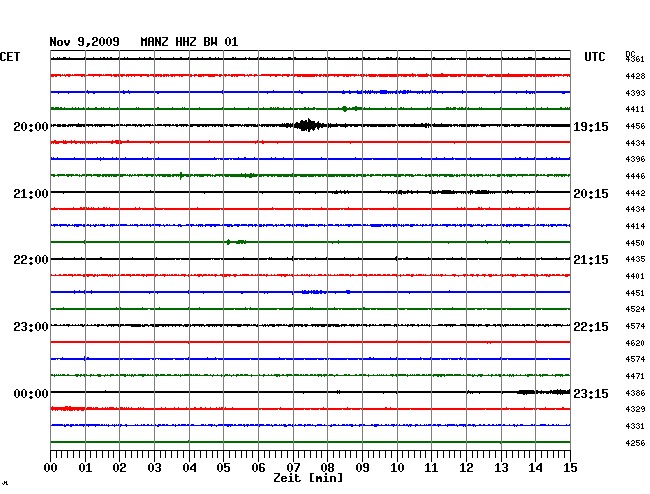Click the date 'Nov 9,2009' in the header
The width and height of the screenshot is (650, 494).
[84, 42]
